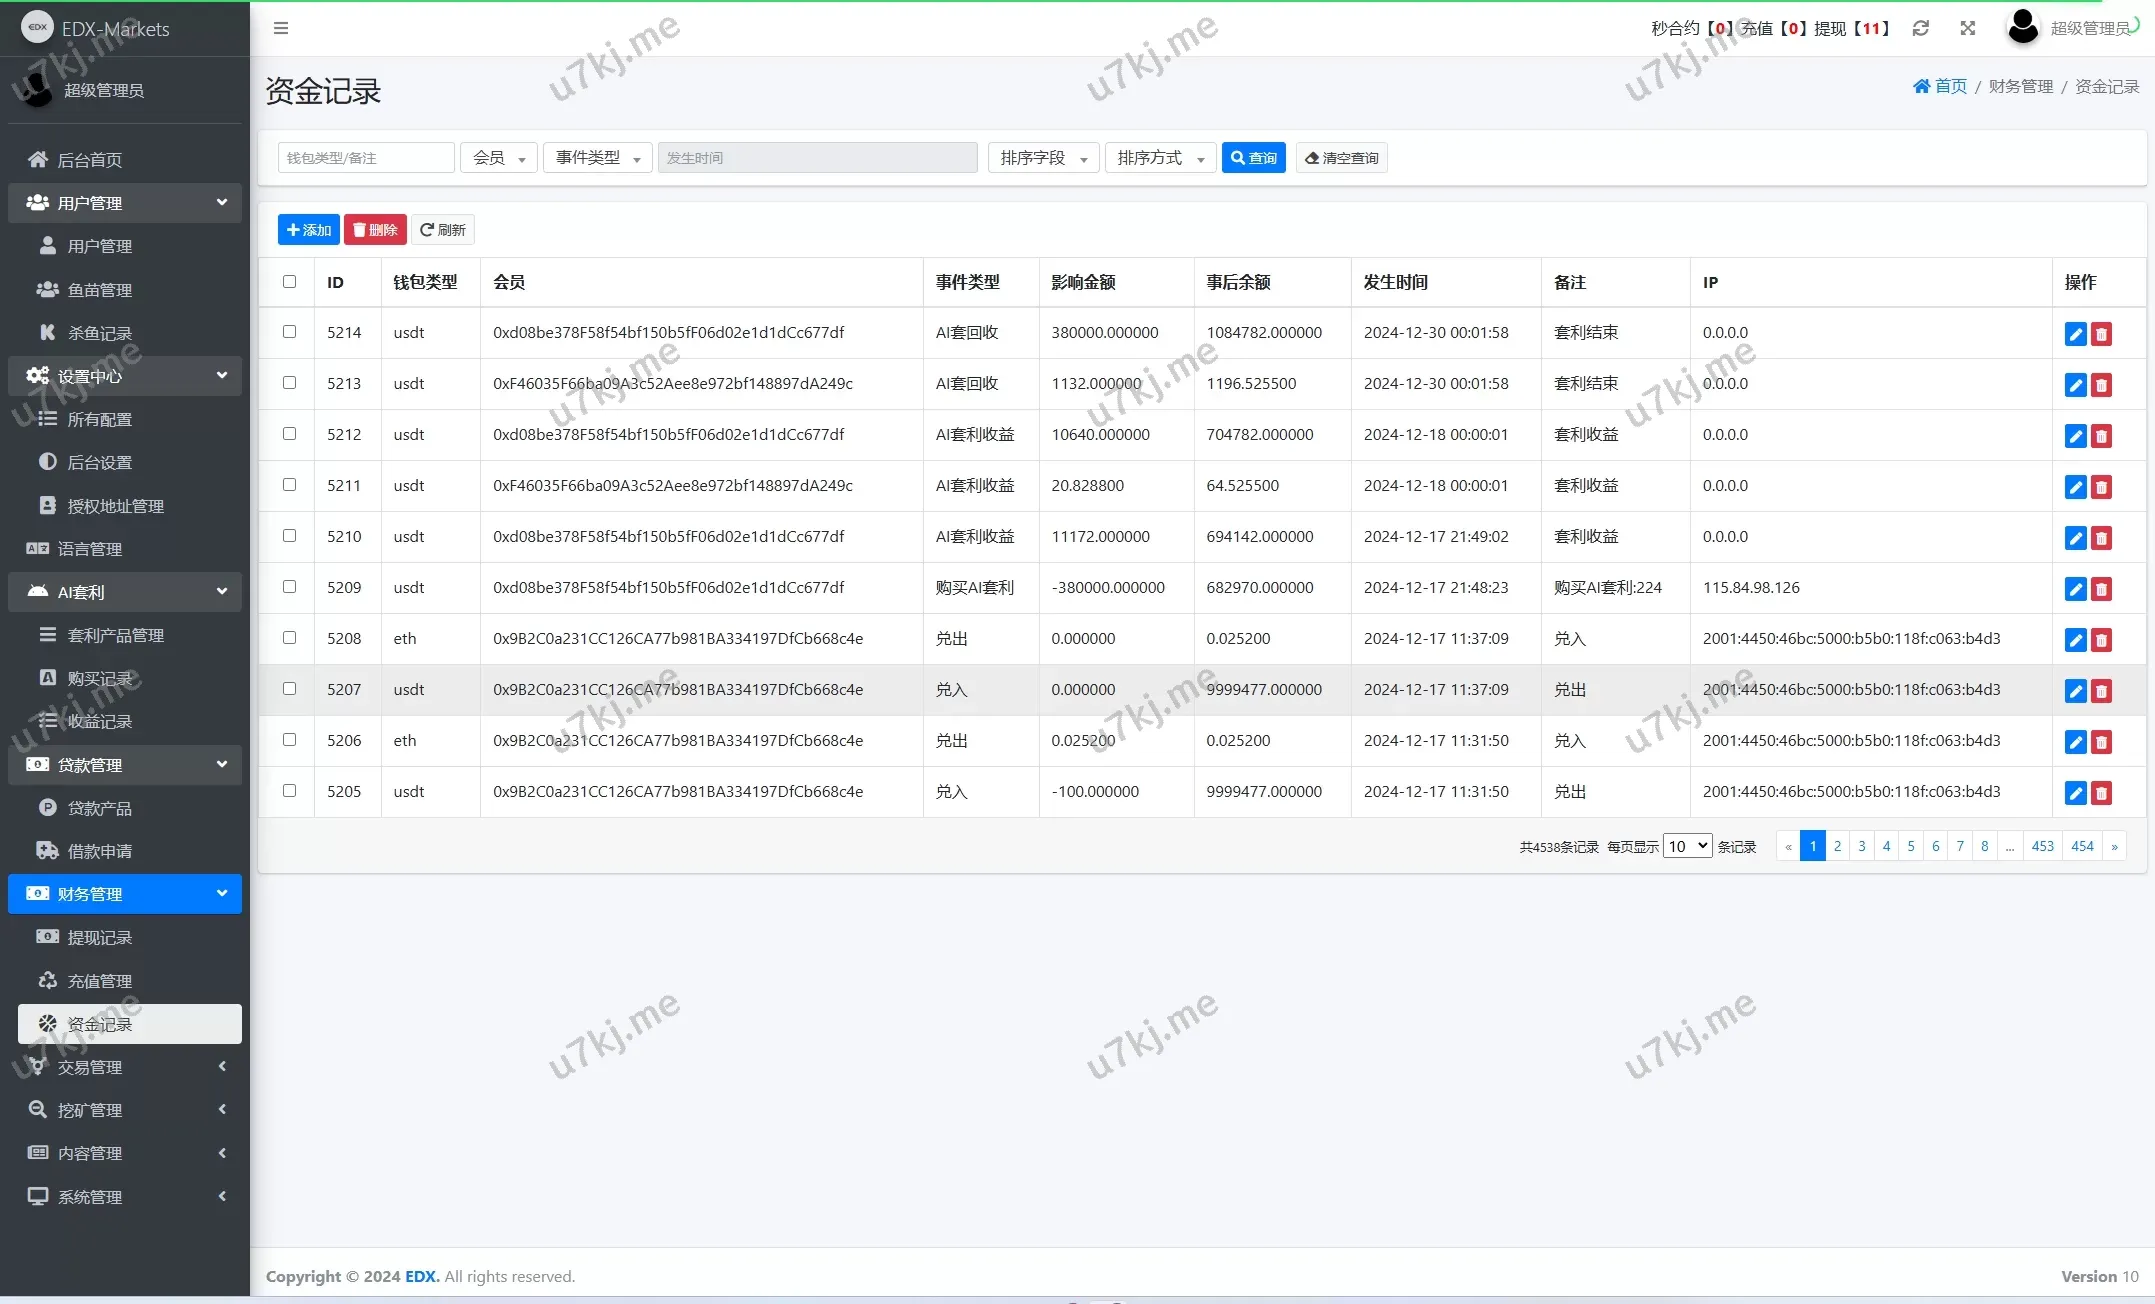The image size is (2155, 1304).
Task: Click the refresh icon in top bar
Action: coord(1920,28)
